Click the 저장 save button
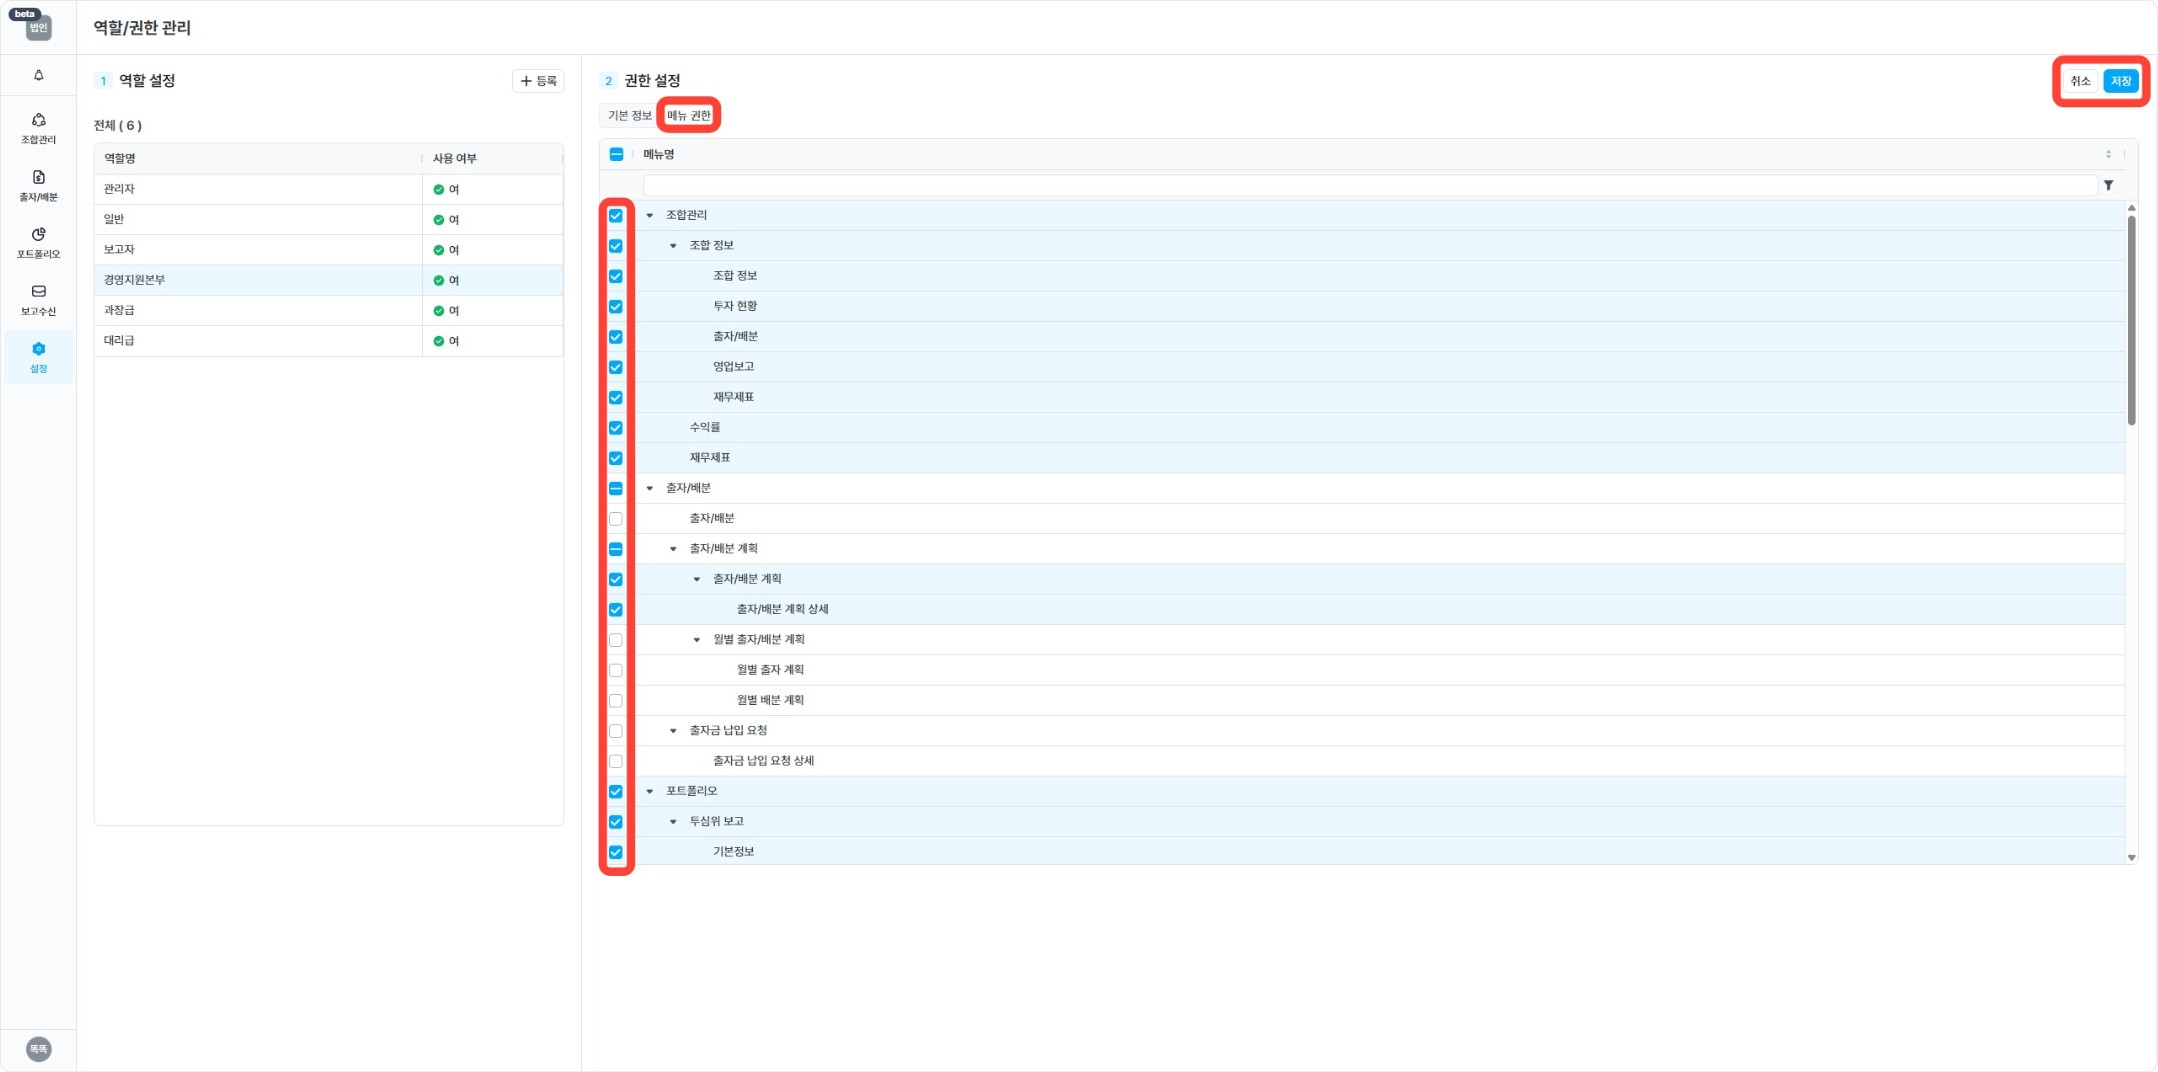This screenshot has height=1072, width=2158. point(2120,81)
